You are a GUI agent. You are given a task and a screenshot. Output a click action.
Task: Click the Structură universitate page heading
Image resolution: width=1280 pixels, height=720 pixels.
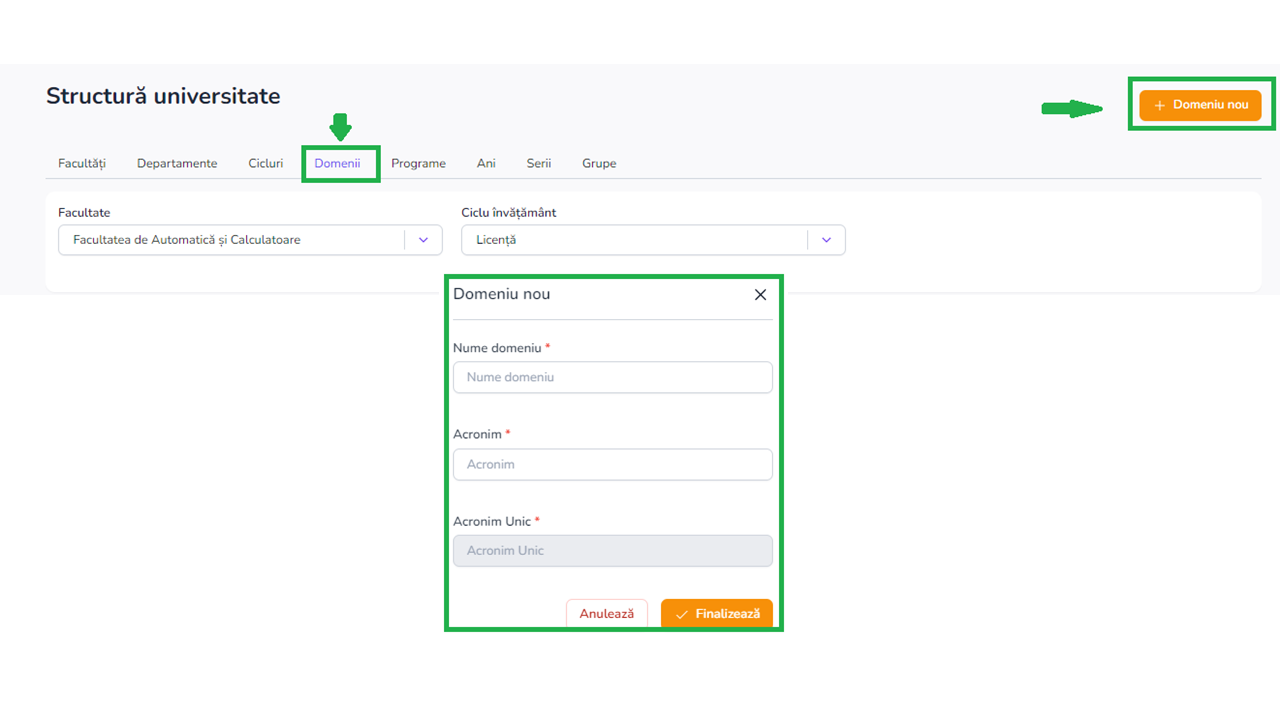coord(163,96)
